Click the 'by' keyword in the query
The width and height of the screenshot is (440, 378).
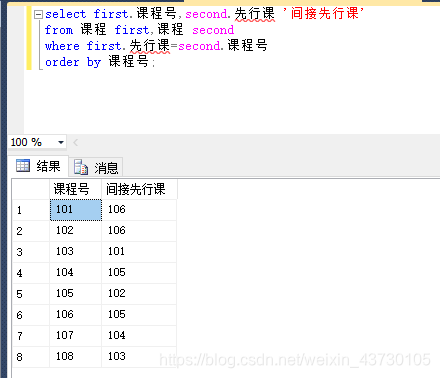(94, 62)
